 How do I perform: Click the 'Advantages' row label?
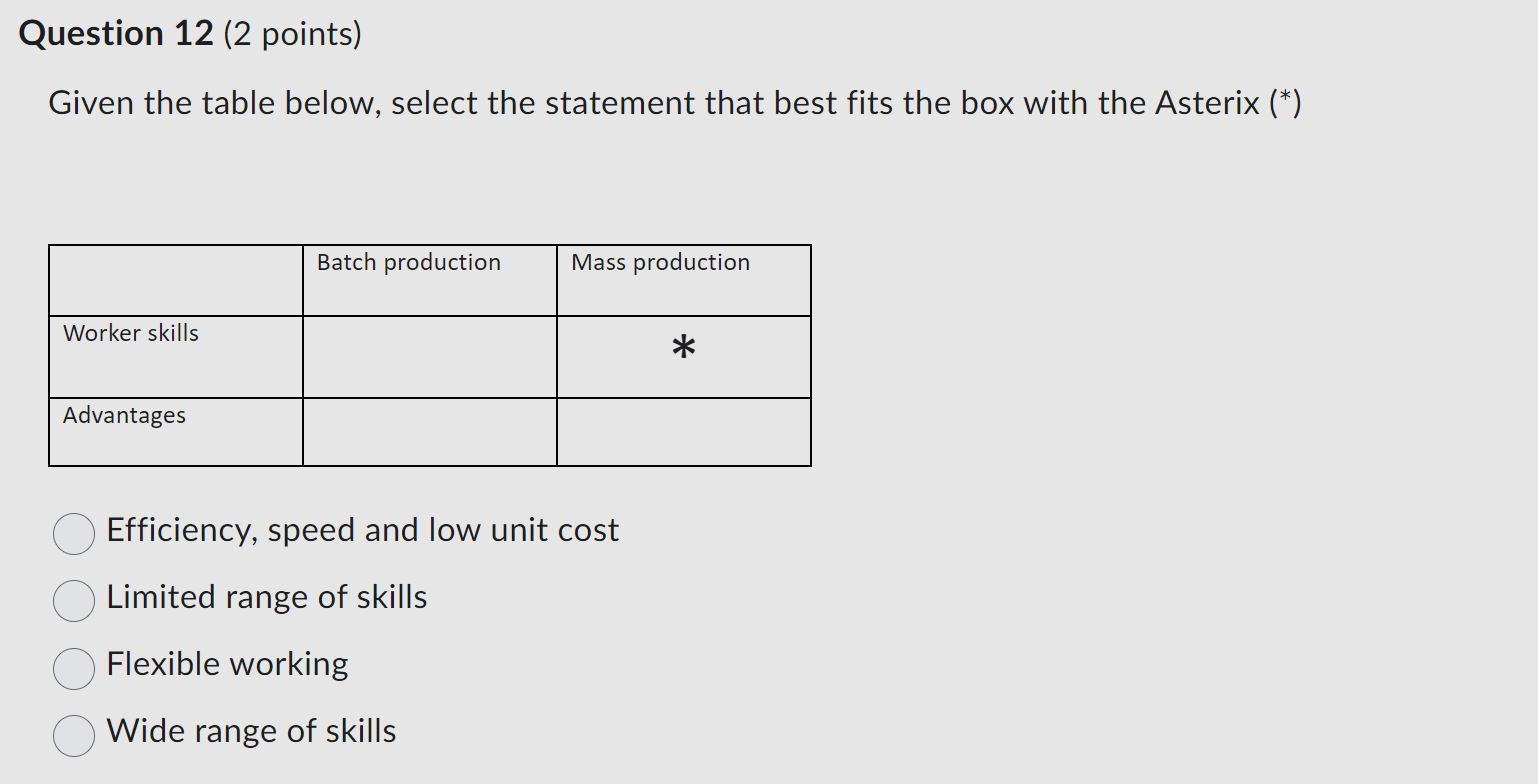pyautogui.click(x=124, y=415)
